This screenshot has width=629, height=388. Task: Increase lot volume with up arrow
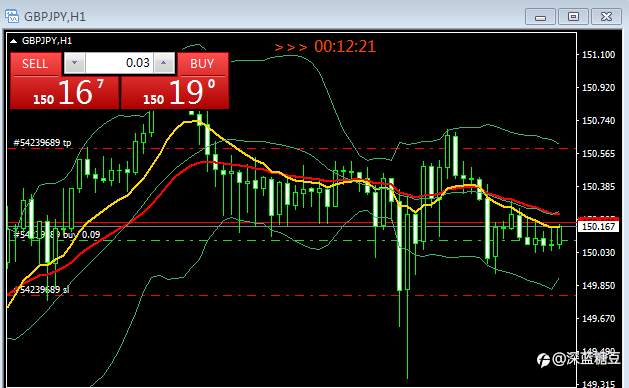[164, 63]
